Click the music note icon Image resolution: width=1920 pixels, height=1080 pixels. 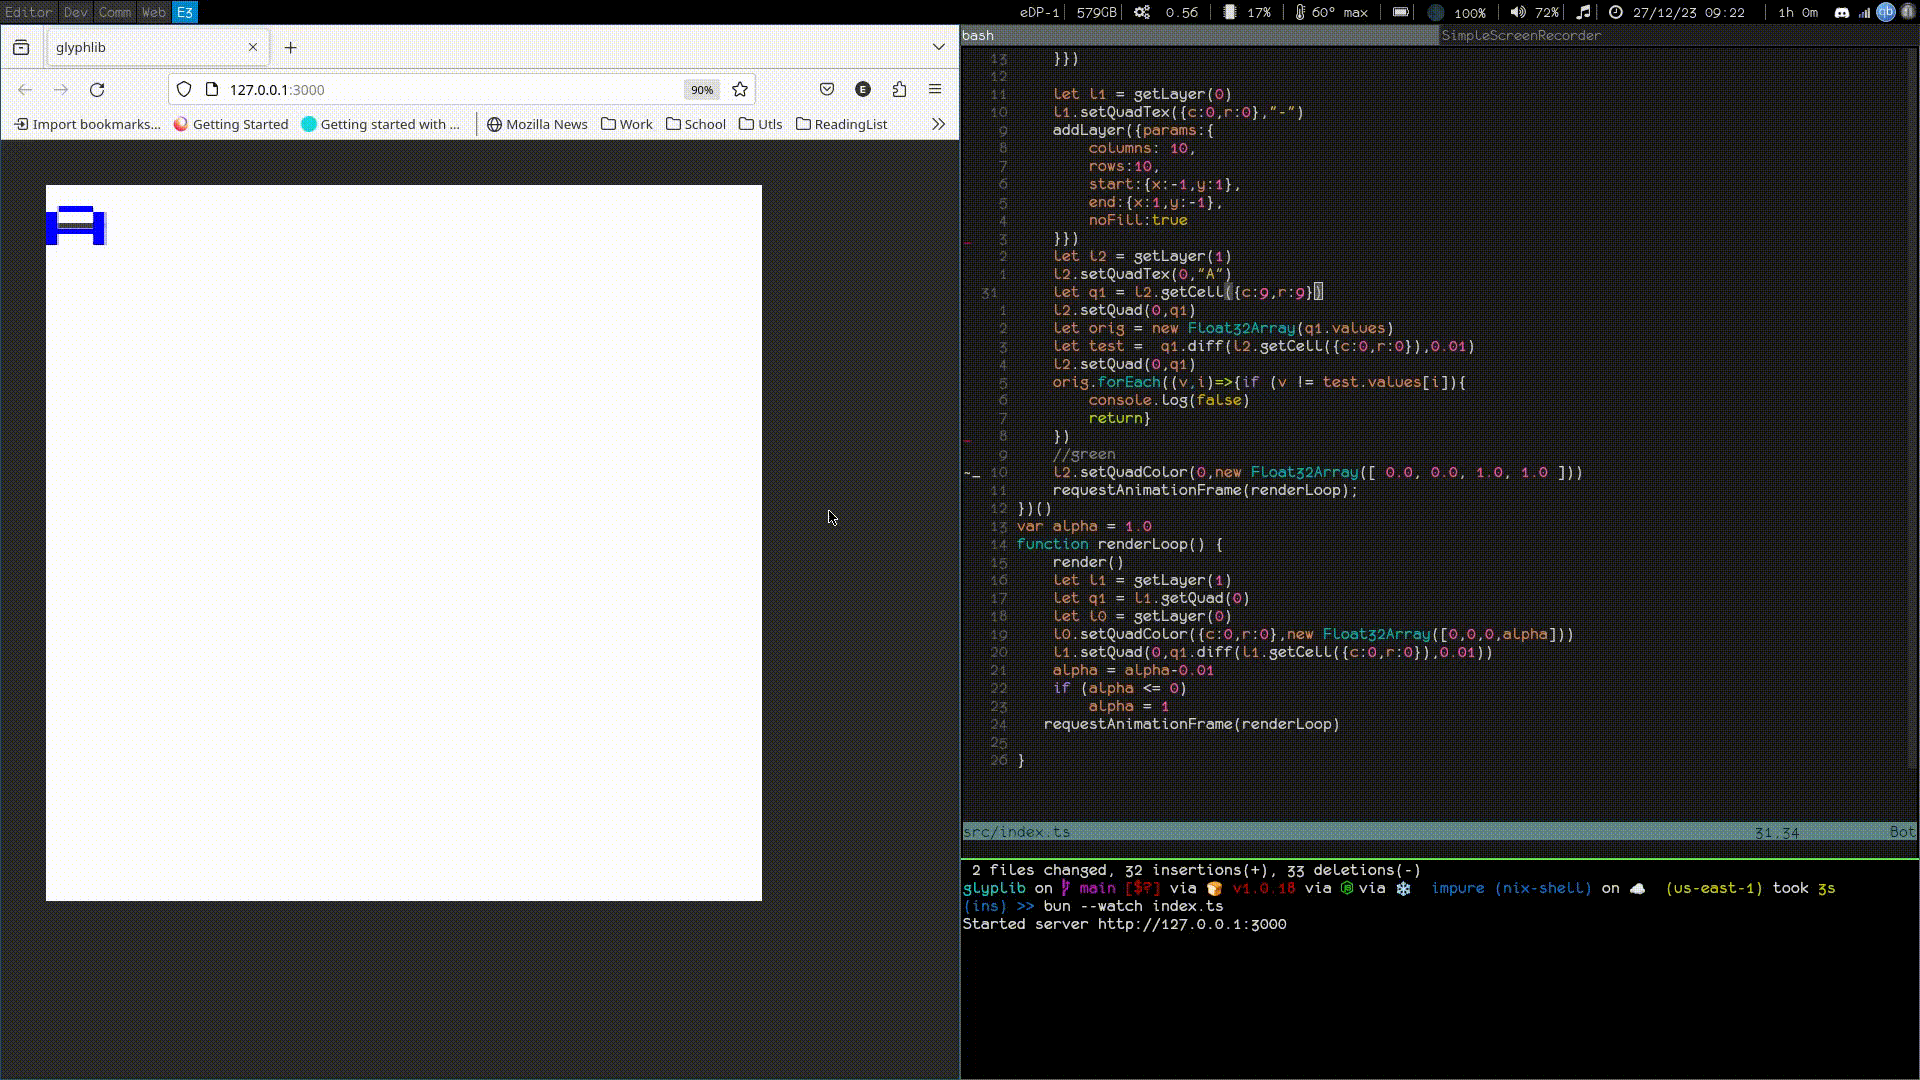point(1583,12)
